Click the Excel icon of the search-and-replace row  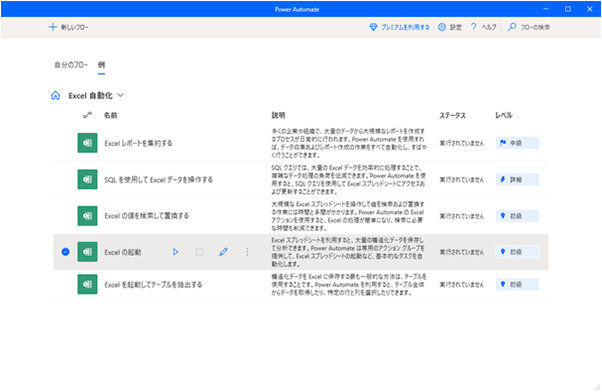pos(88,216)
